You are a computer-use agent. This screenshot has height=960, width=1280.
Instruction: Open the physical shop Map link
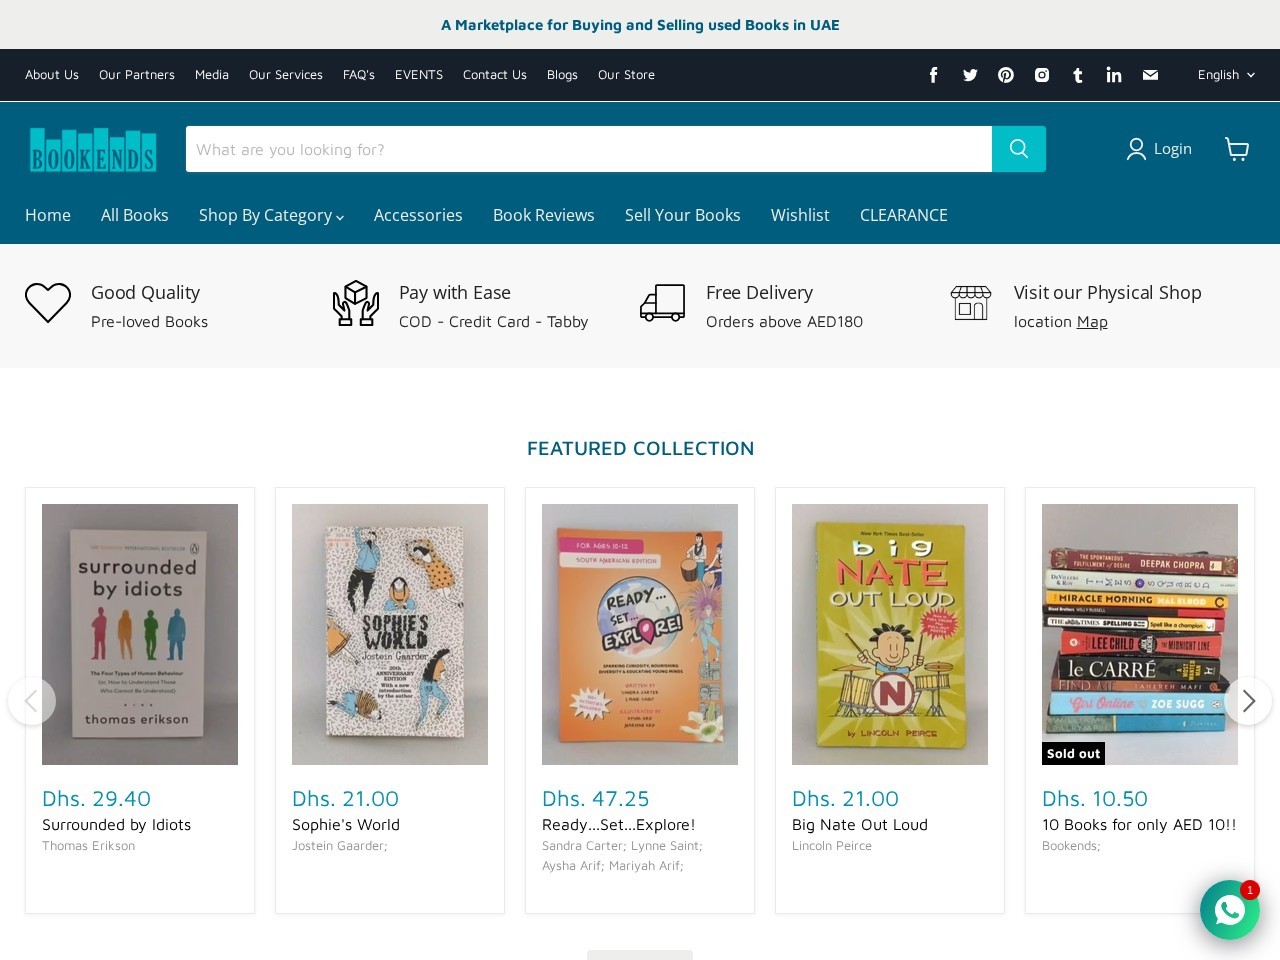pyautogui.click(x=1092, y=321)
